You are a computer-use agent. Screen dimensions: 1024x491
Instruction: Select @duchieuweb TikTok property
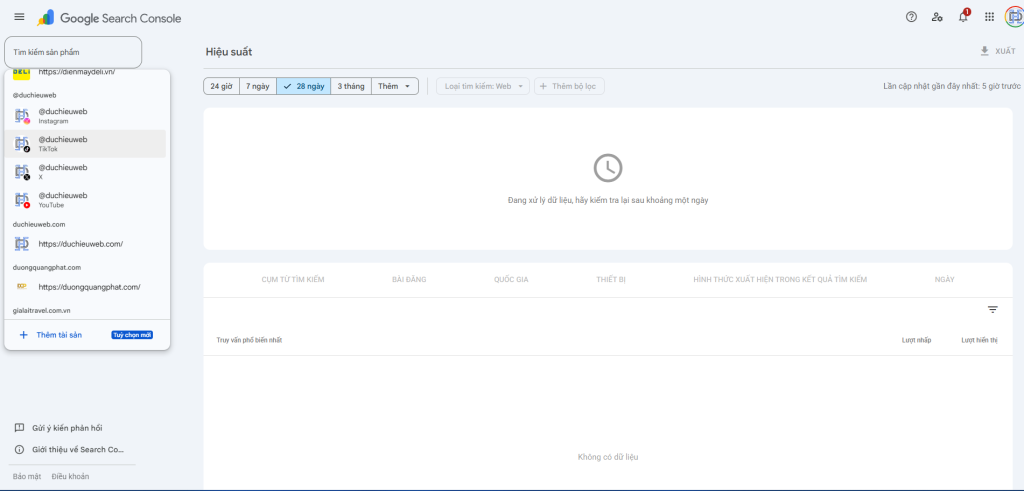(x=85, y=144)
